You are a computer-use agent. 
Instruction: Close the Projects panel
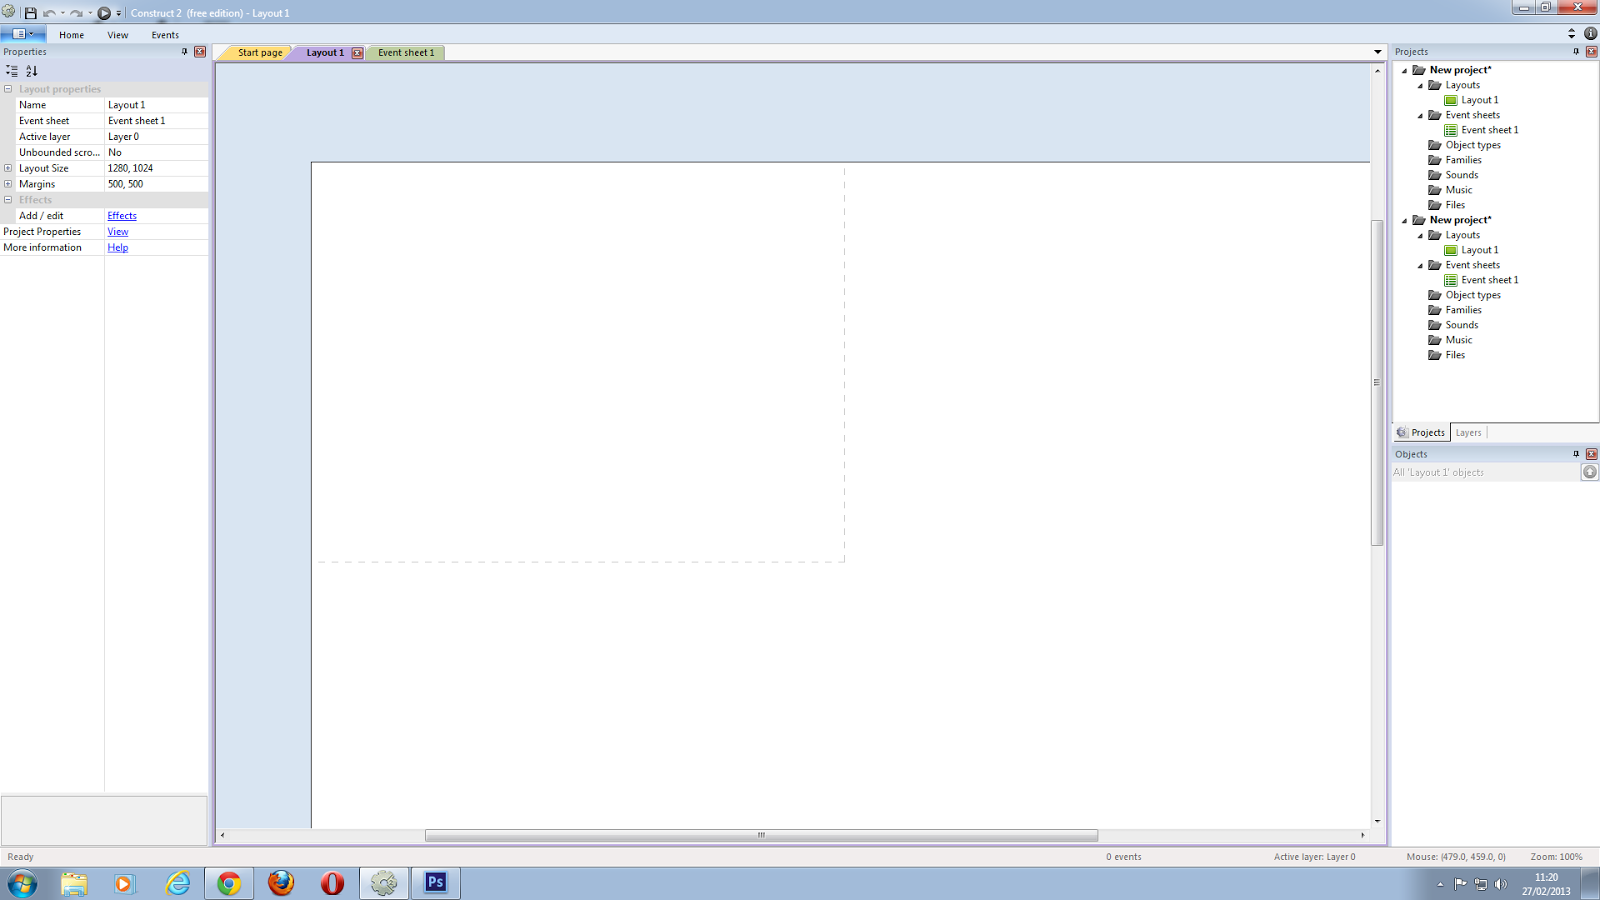coord(1592,52)
